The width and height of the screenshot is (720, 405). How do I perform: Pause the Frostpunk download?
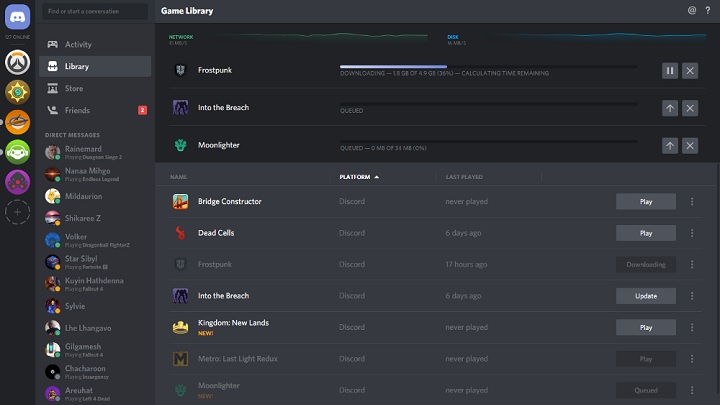tap(670, 71)
